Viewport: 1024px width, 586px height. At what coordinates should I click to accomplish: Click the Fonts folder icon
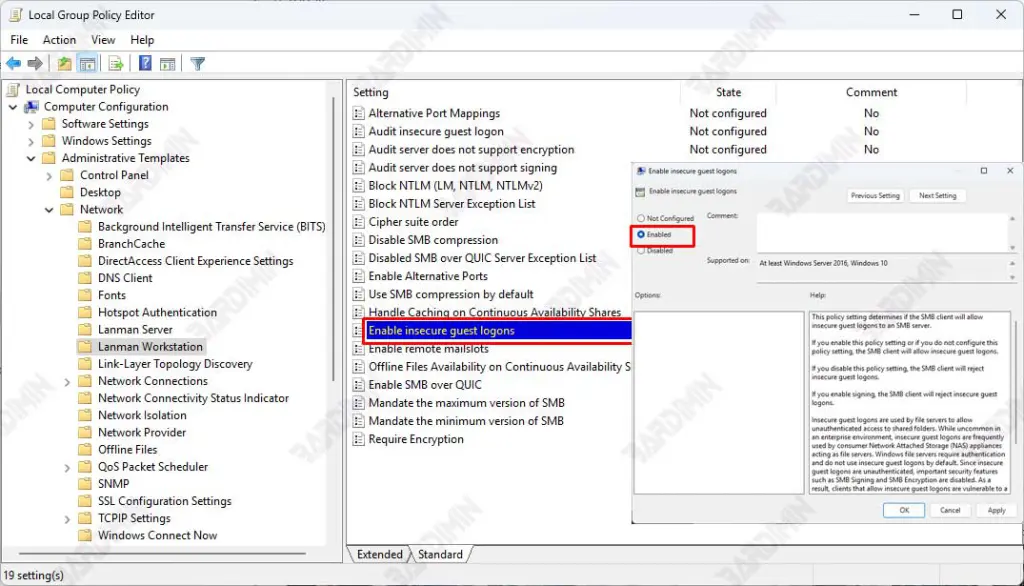coord(84,295)
